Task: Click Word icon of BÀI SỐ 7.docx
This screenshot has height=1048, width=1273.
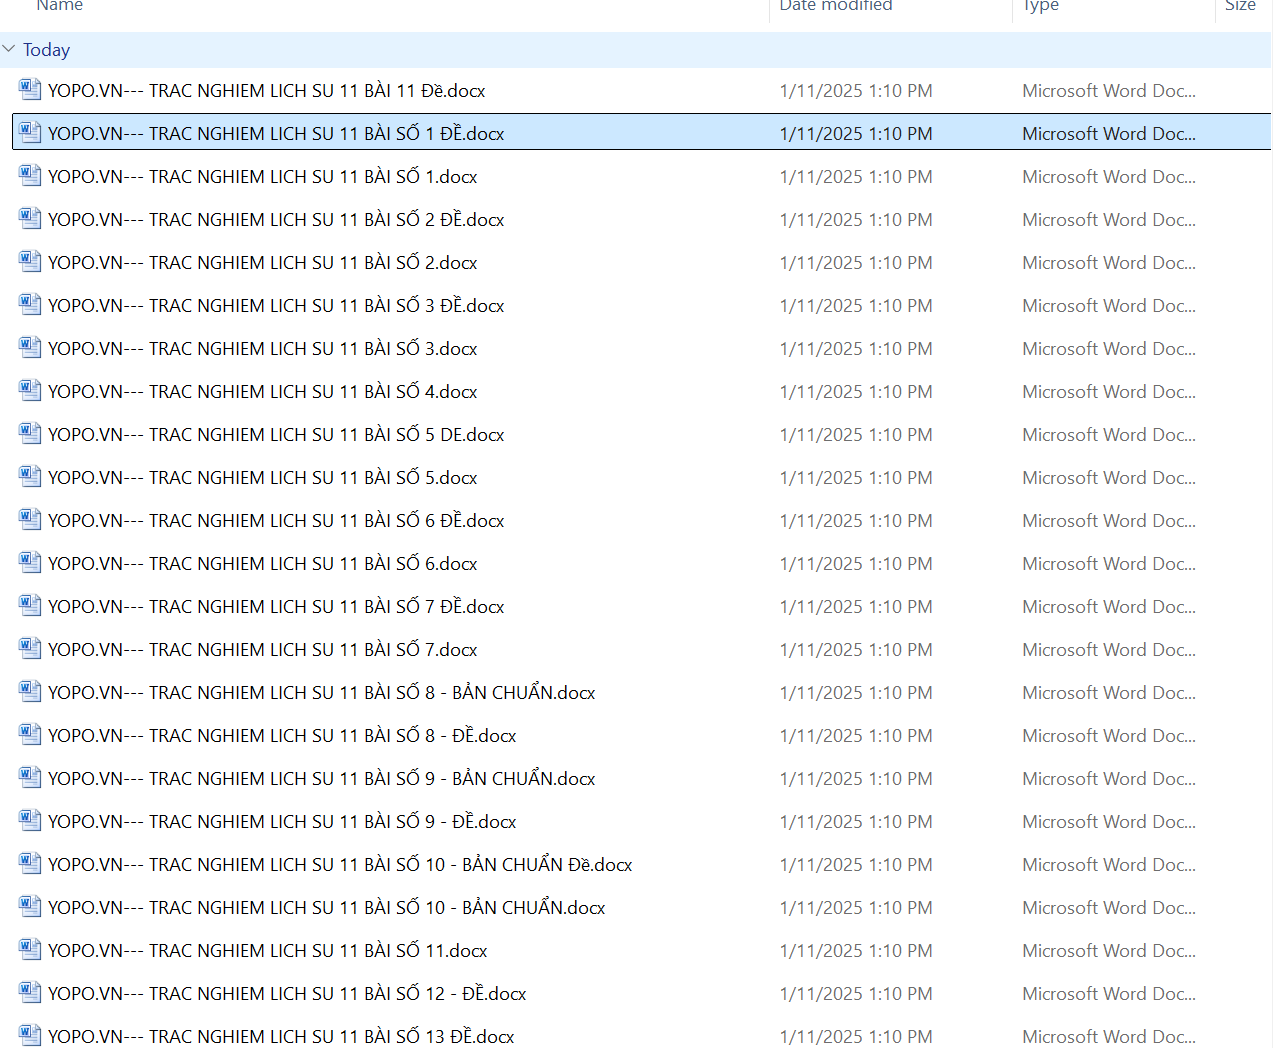Action: click(30, 649)
